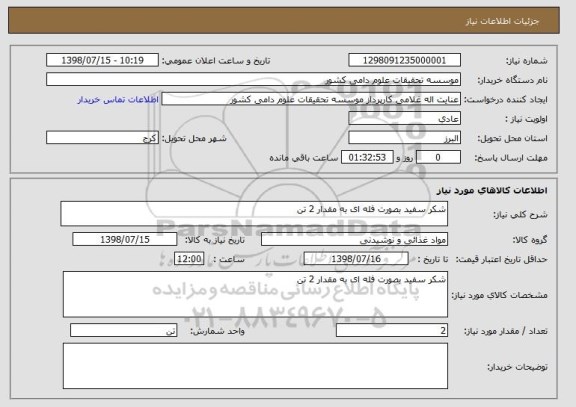The height and width of the screenshot is (407, 576).
Task: Open the اطلاعات تماس خریدار link
Action: point(118,100)
